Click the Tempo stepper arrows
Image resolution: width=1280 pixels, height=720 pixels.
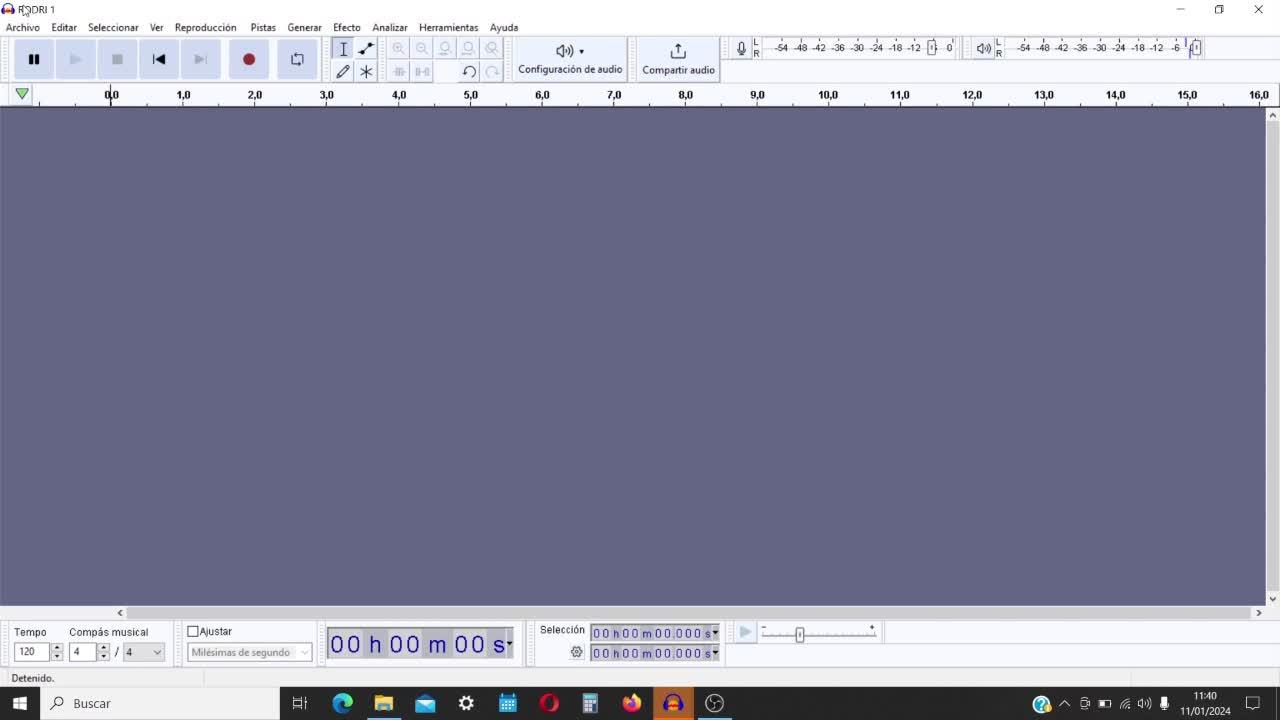tap(57, 652)
